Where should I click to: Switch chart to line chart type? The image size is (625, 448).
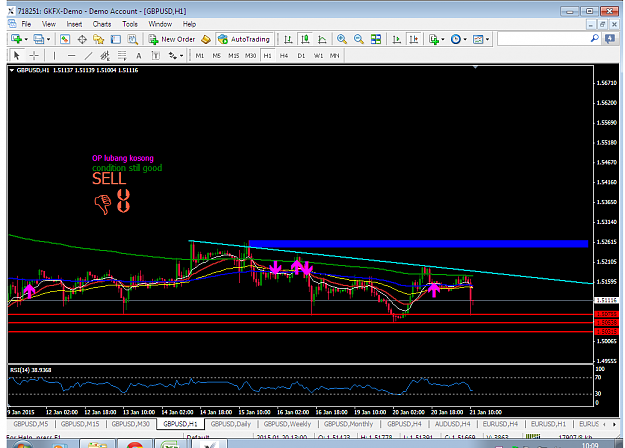pyautogui.click(x=322, y=39)
